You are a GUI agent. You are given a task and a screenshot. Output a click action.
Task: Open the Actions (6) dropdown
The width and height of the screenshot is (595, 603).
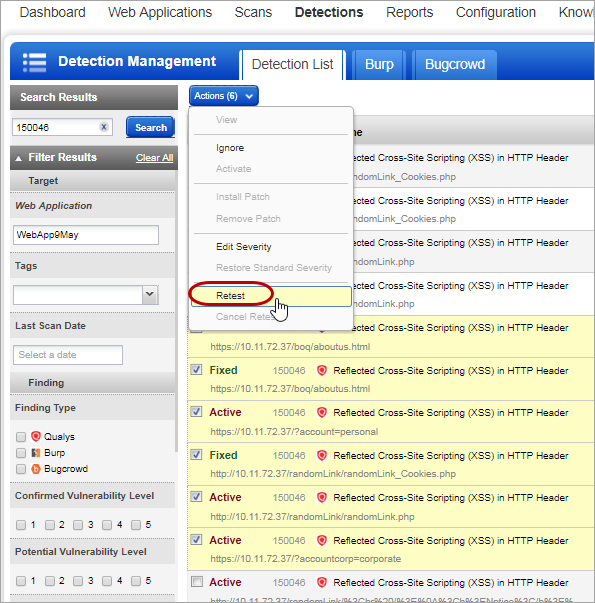click(223, 96)
